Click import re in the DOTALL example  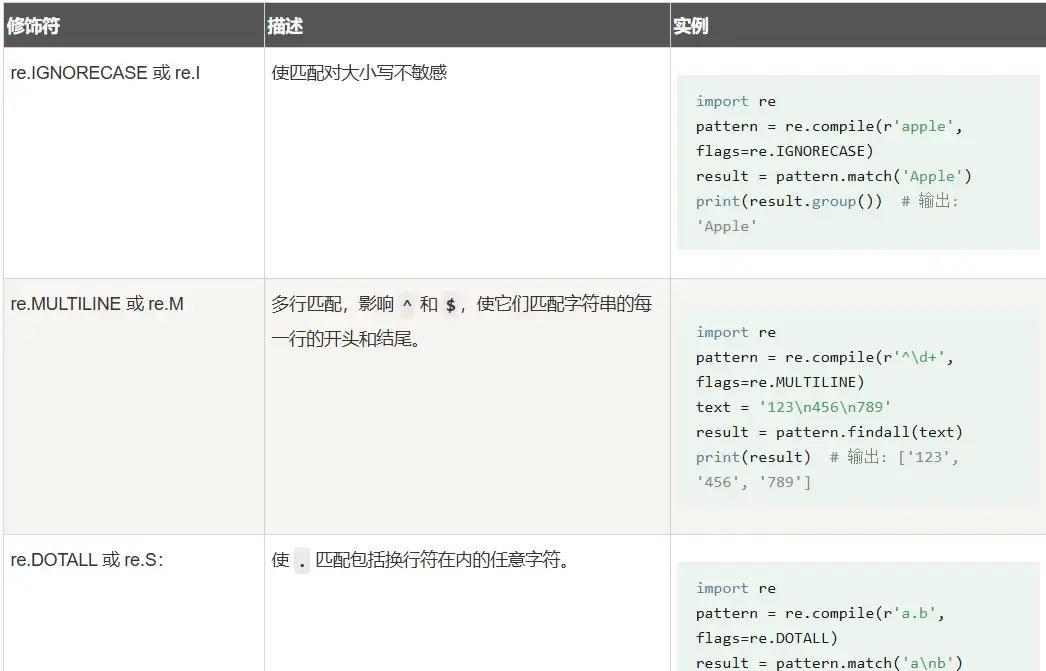click(736, 588)
